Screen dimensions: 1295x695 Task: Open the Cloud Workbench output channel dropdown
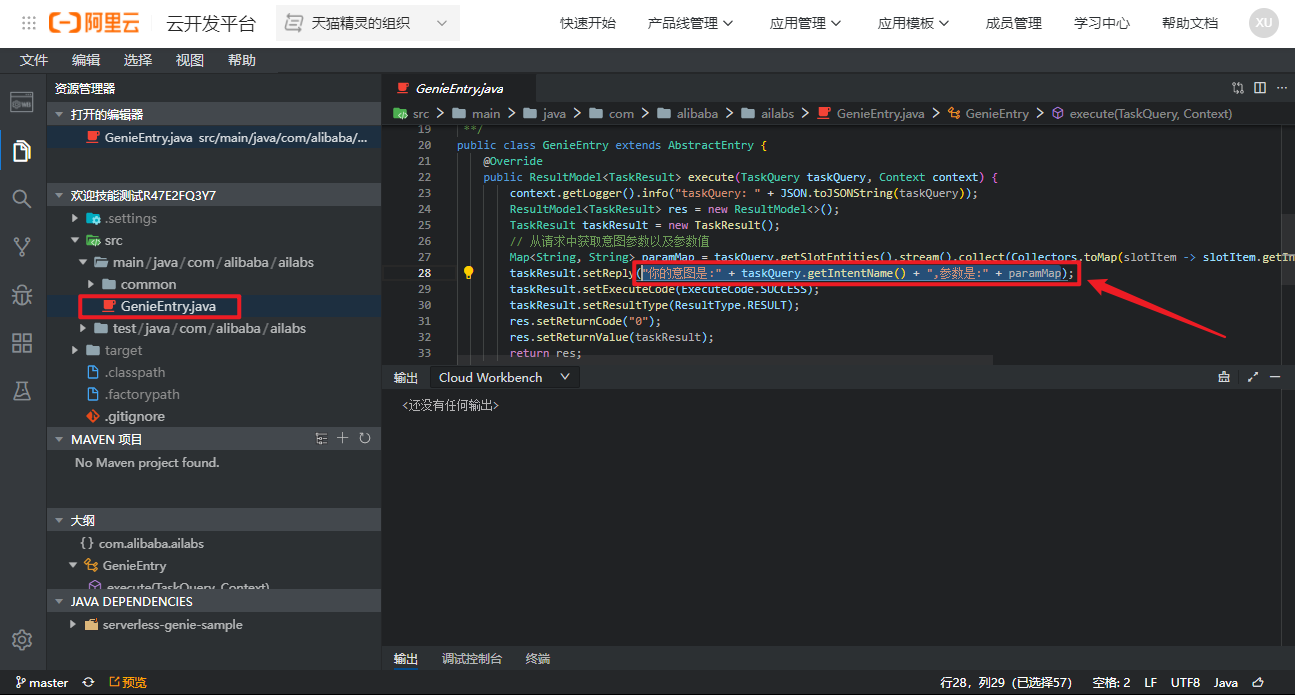[x=505, y=377]
